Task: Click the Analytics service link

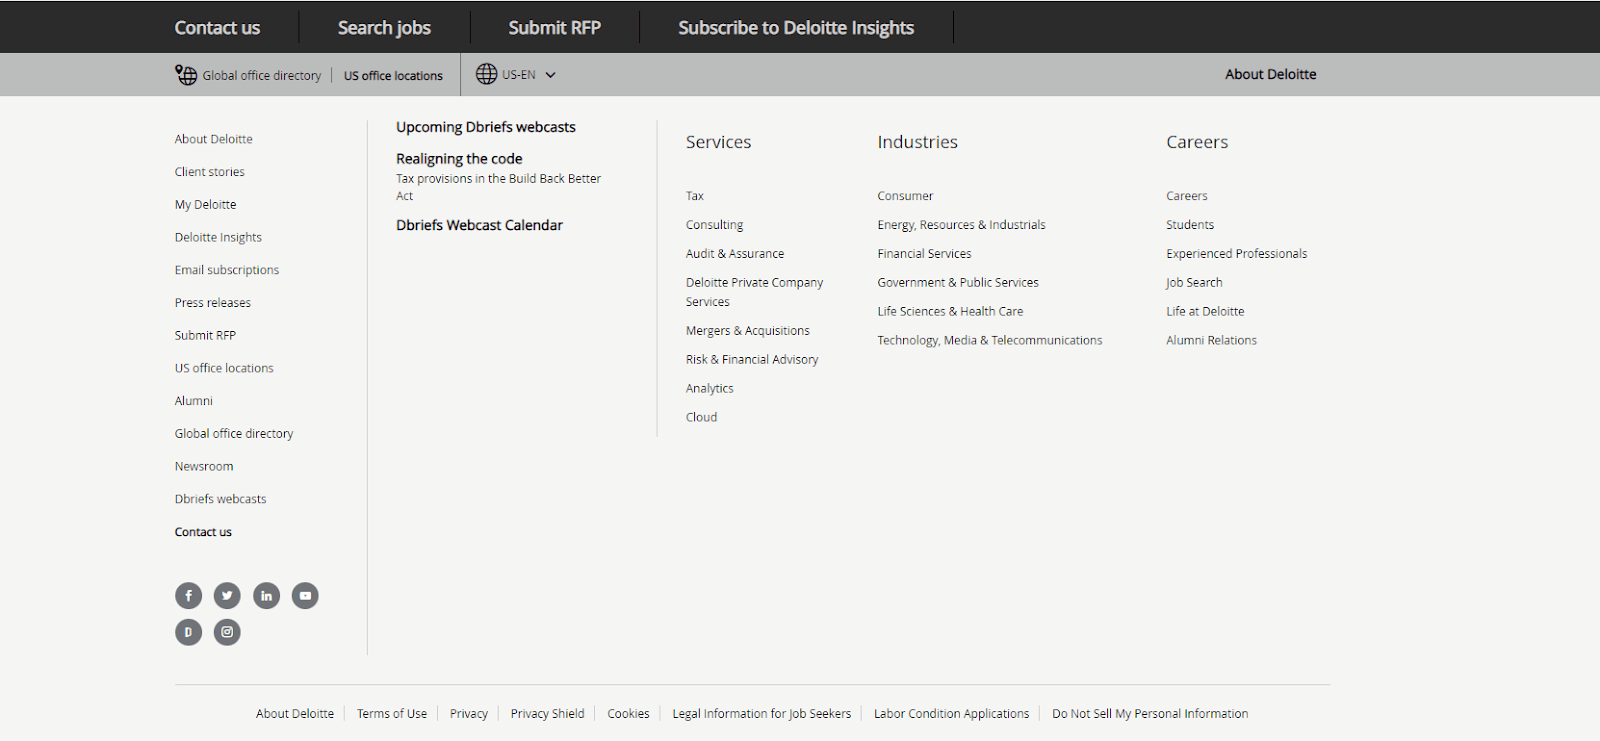Action: (710, 389)
